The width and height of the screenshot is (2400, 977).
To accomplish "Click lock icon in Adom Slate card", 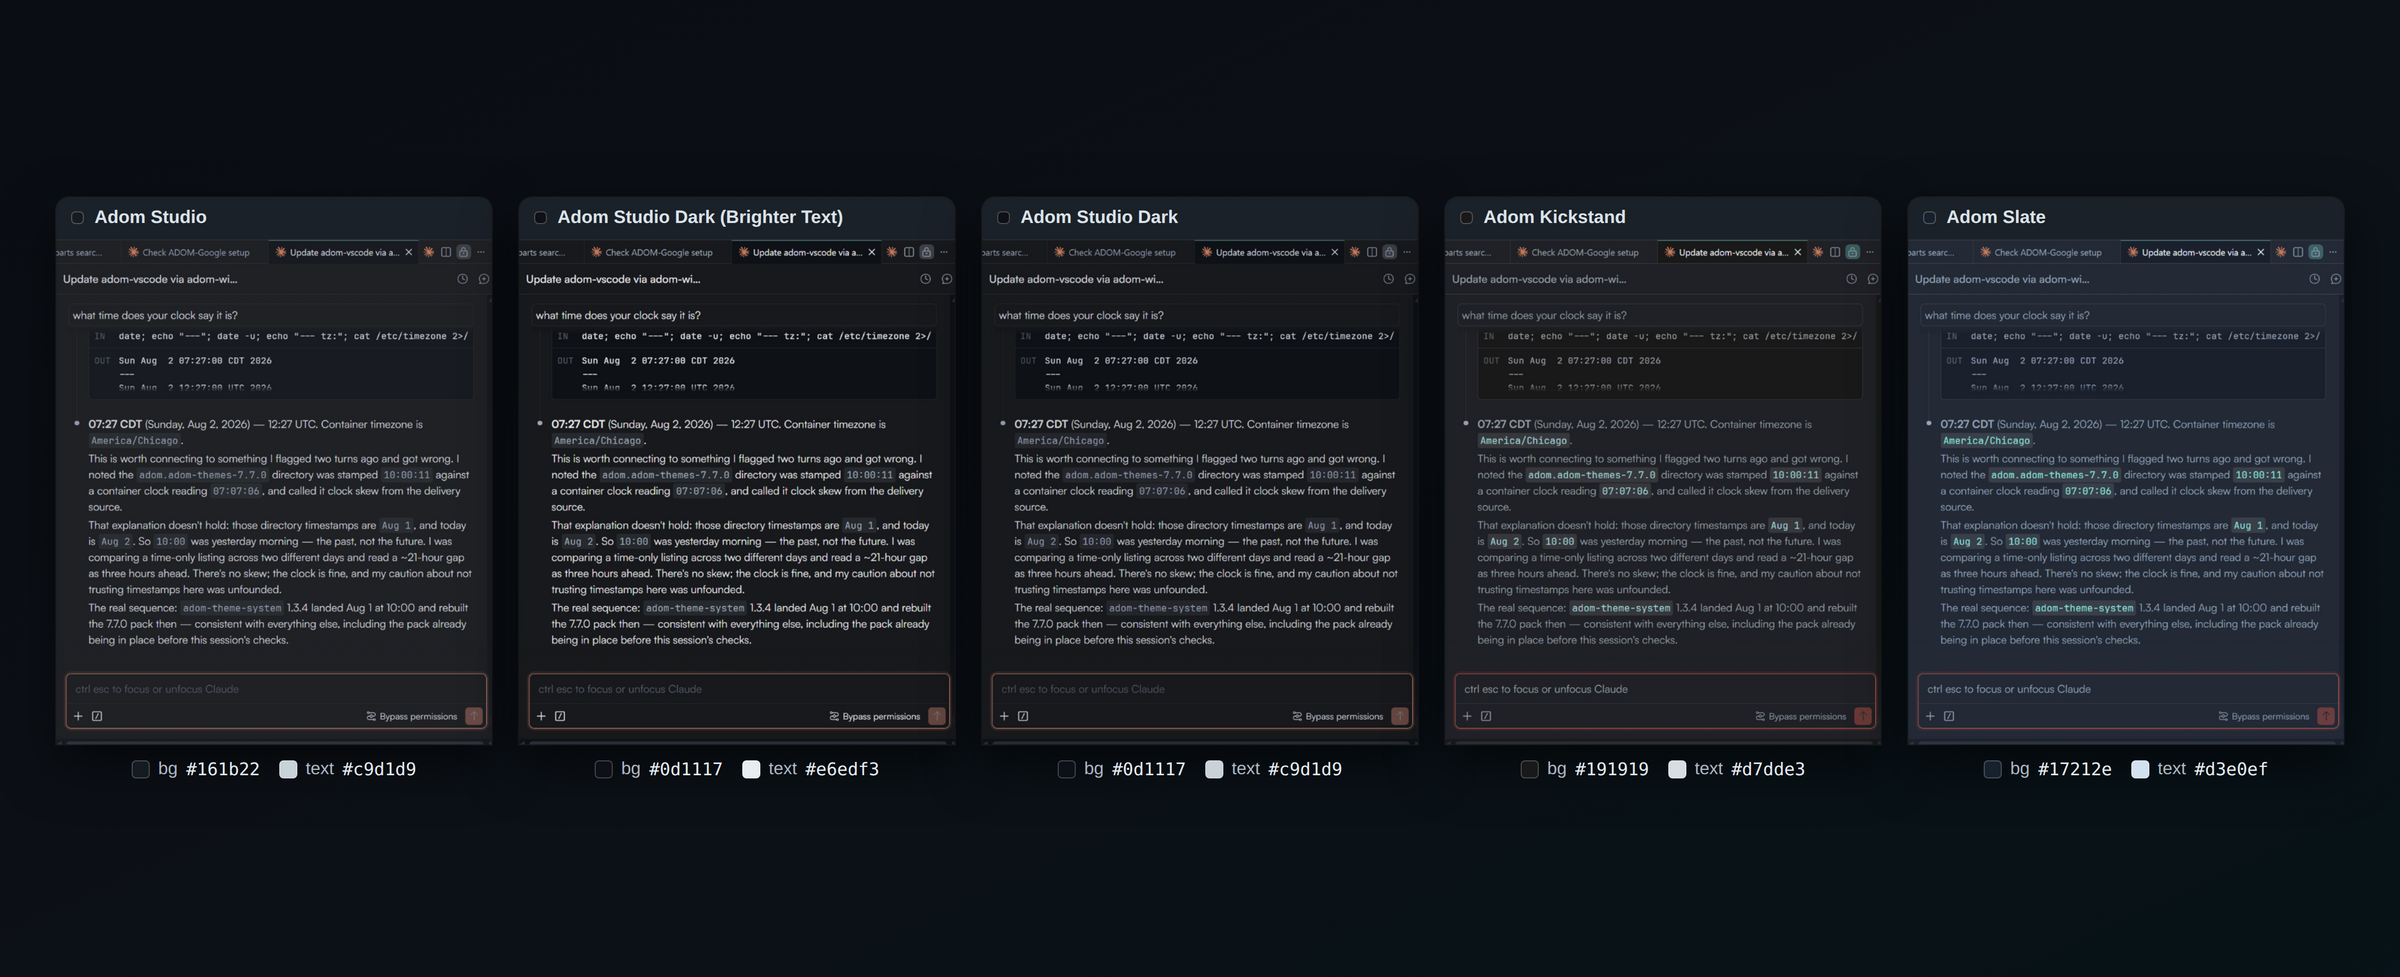I will coord(2316,252).
